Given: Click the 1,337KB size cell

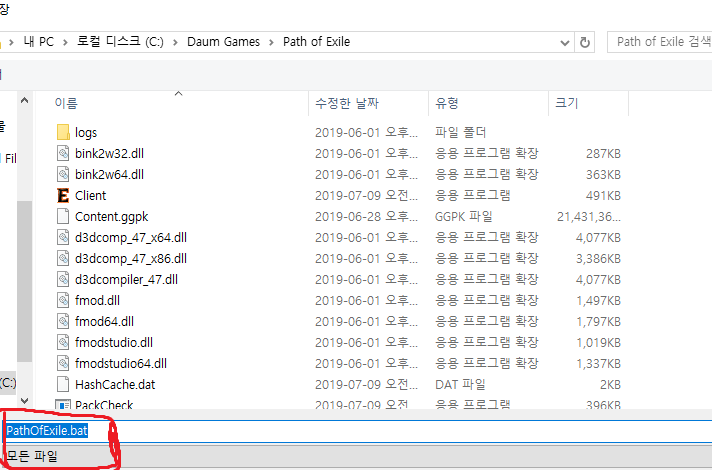Looking at the screenshot, I should (598, 363).
